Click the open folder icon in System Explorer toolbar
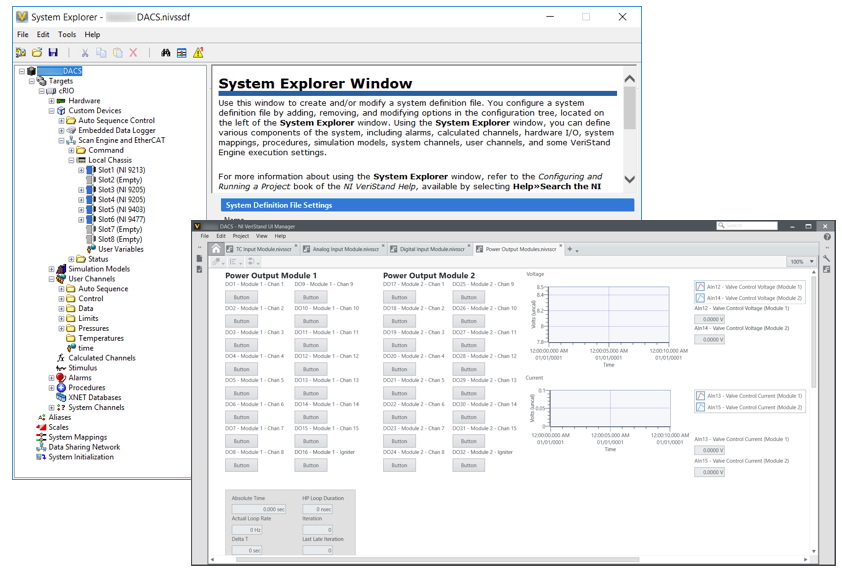 [37, 53]
